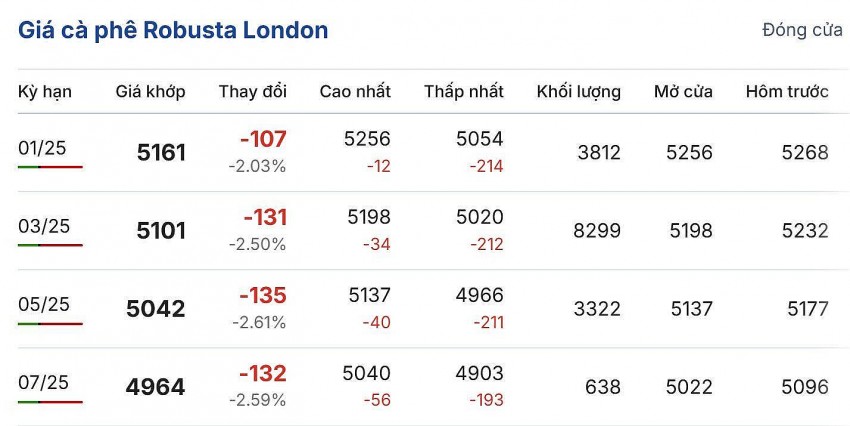Click the green-red bar under 01/25

50,167
